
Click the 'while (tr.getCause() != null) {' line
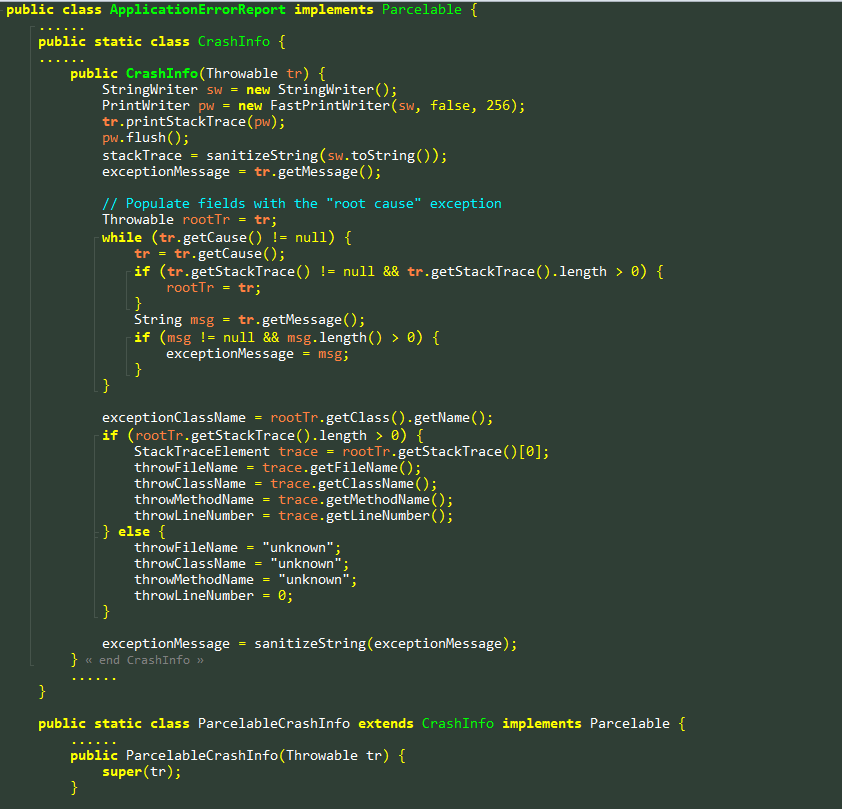pyautogui.click(x=227, y=237)
